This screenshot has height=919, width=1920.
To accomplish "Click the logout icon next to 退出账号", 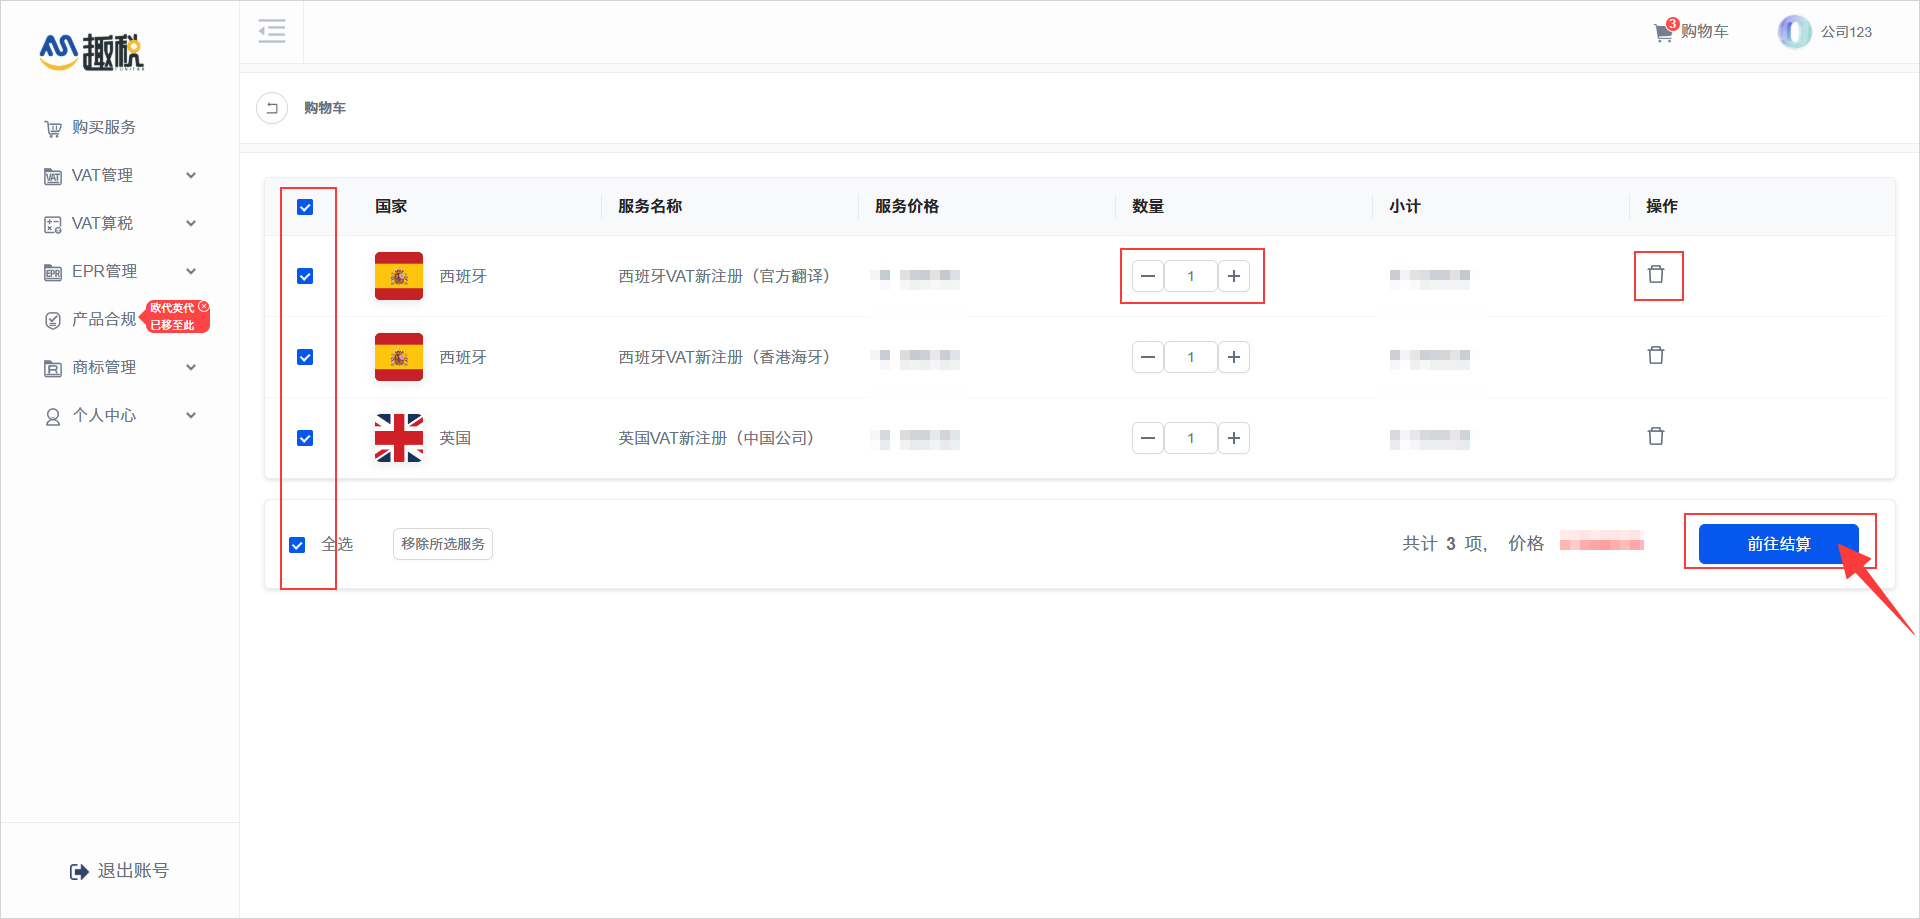I will pyautogui.click(x=79, y=870).
